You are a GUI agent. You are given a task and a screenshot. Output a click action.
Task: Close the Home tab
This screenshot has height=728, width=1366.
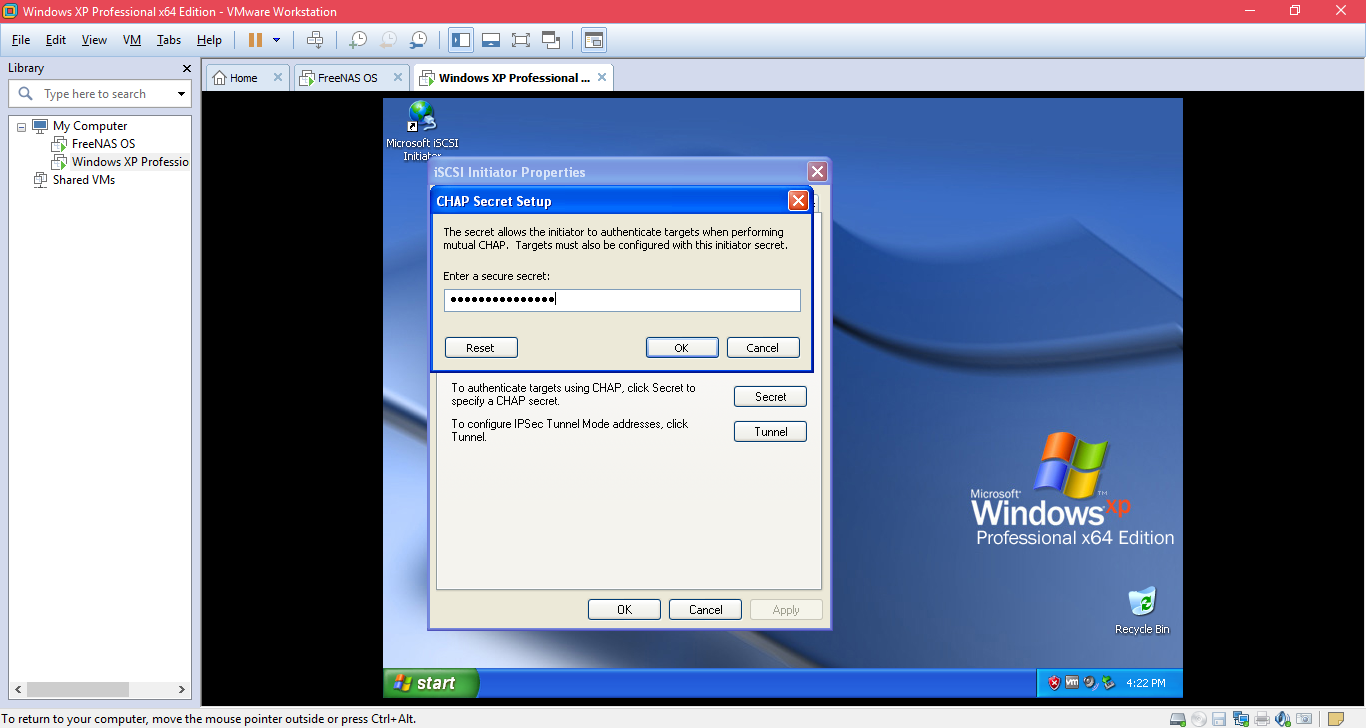click(278, 77)
